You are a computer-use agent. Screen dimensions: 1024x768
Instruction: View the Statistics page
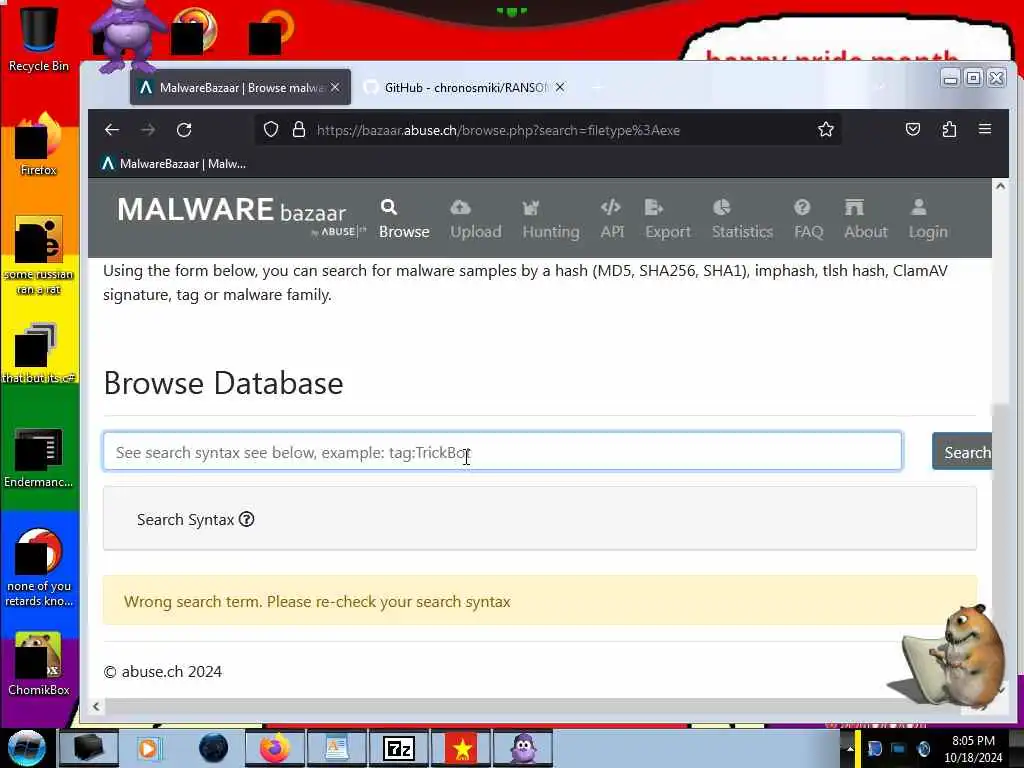pyautogui.click(x=742, y=219)
